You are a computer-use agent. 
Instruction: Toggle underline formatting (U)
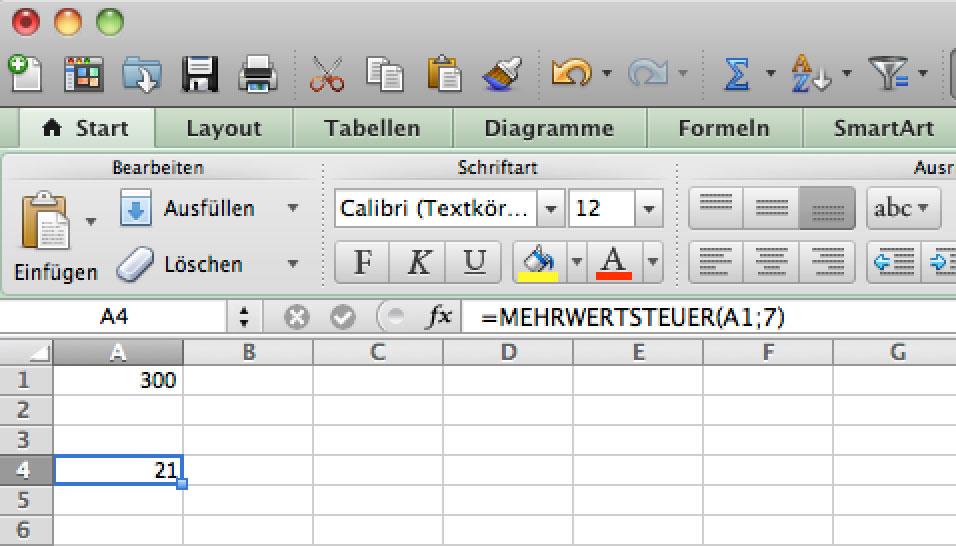(x=474, y=262)
